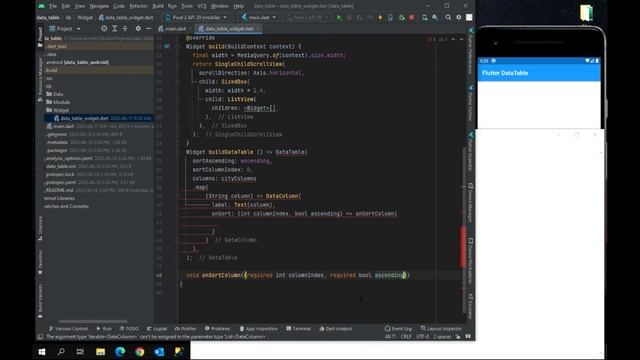
Task: Open the Version Control tool window
Action: click(x=69, y=329)
